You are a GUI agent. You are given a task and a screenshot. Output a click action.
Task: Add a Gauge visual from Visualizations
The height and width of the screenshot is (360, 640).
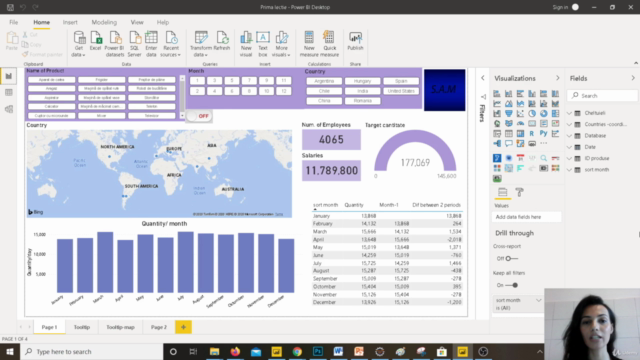[x=520, y=123]
